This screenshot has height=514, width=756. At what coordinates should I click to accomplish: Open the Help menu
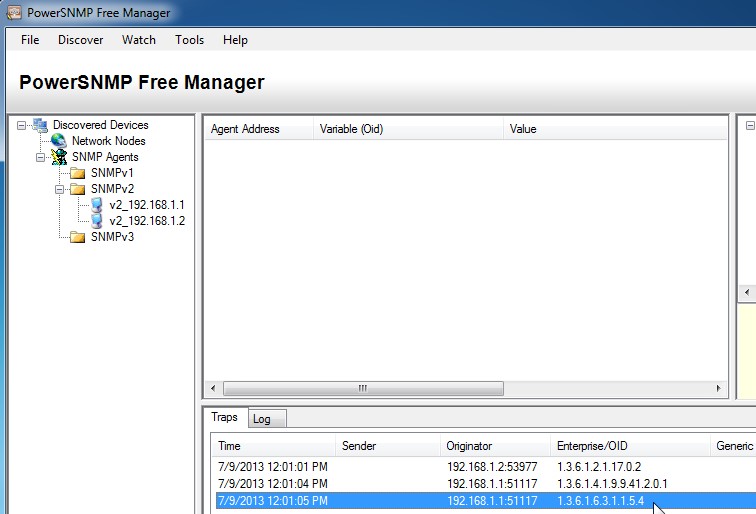click(235, 40)
